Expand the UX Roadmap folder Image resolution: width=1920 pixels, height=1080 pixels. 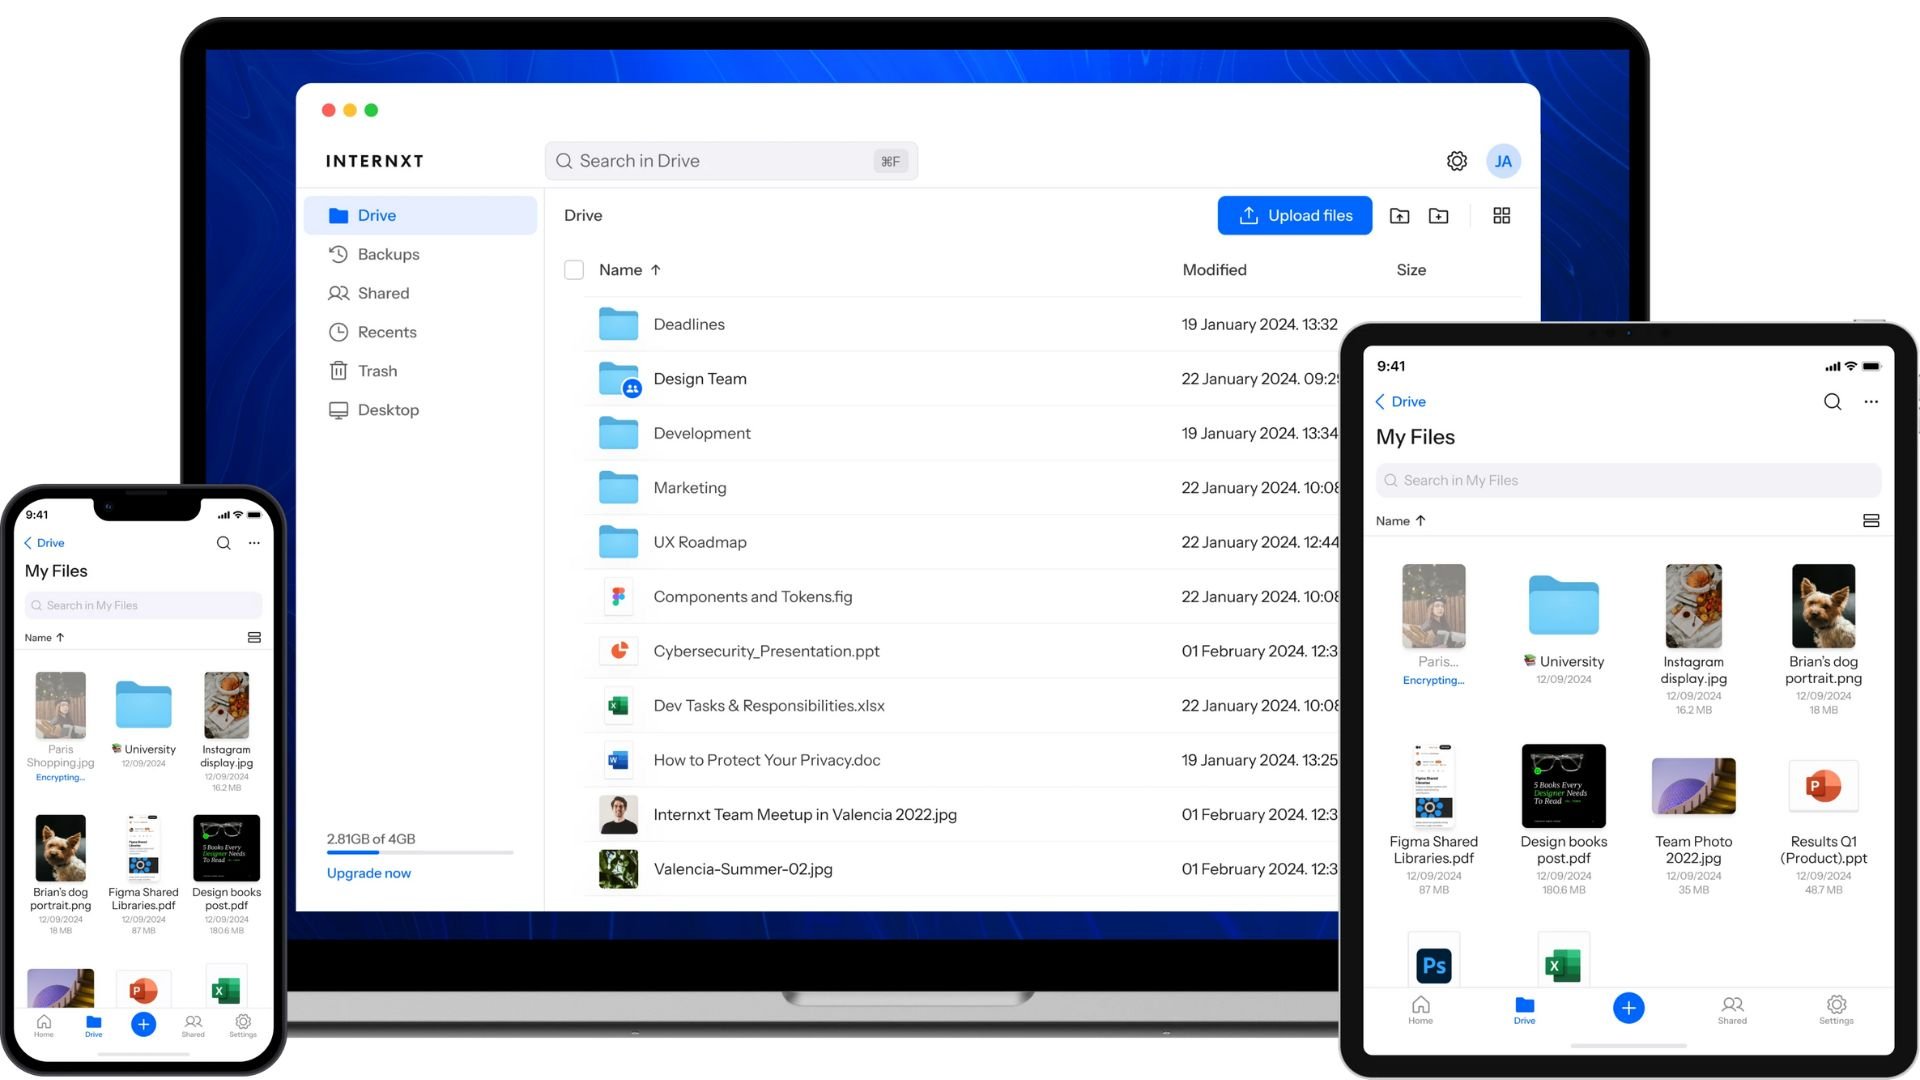699,541
